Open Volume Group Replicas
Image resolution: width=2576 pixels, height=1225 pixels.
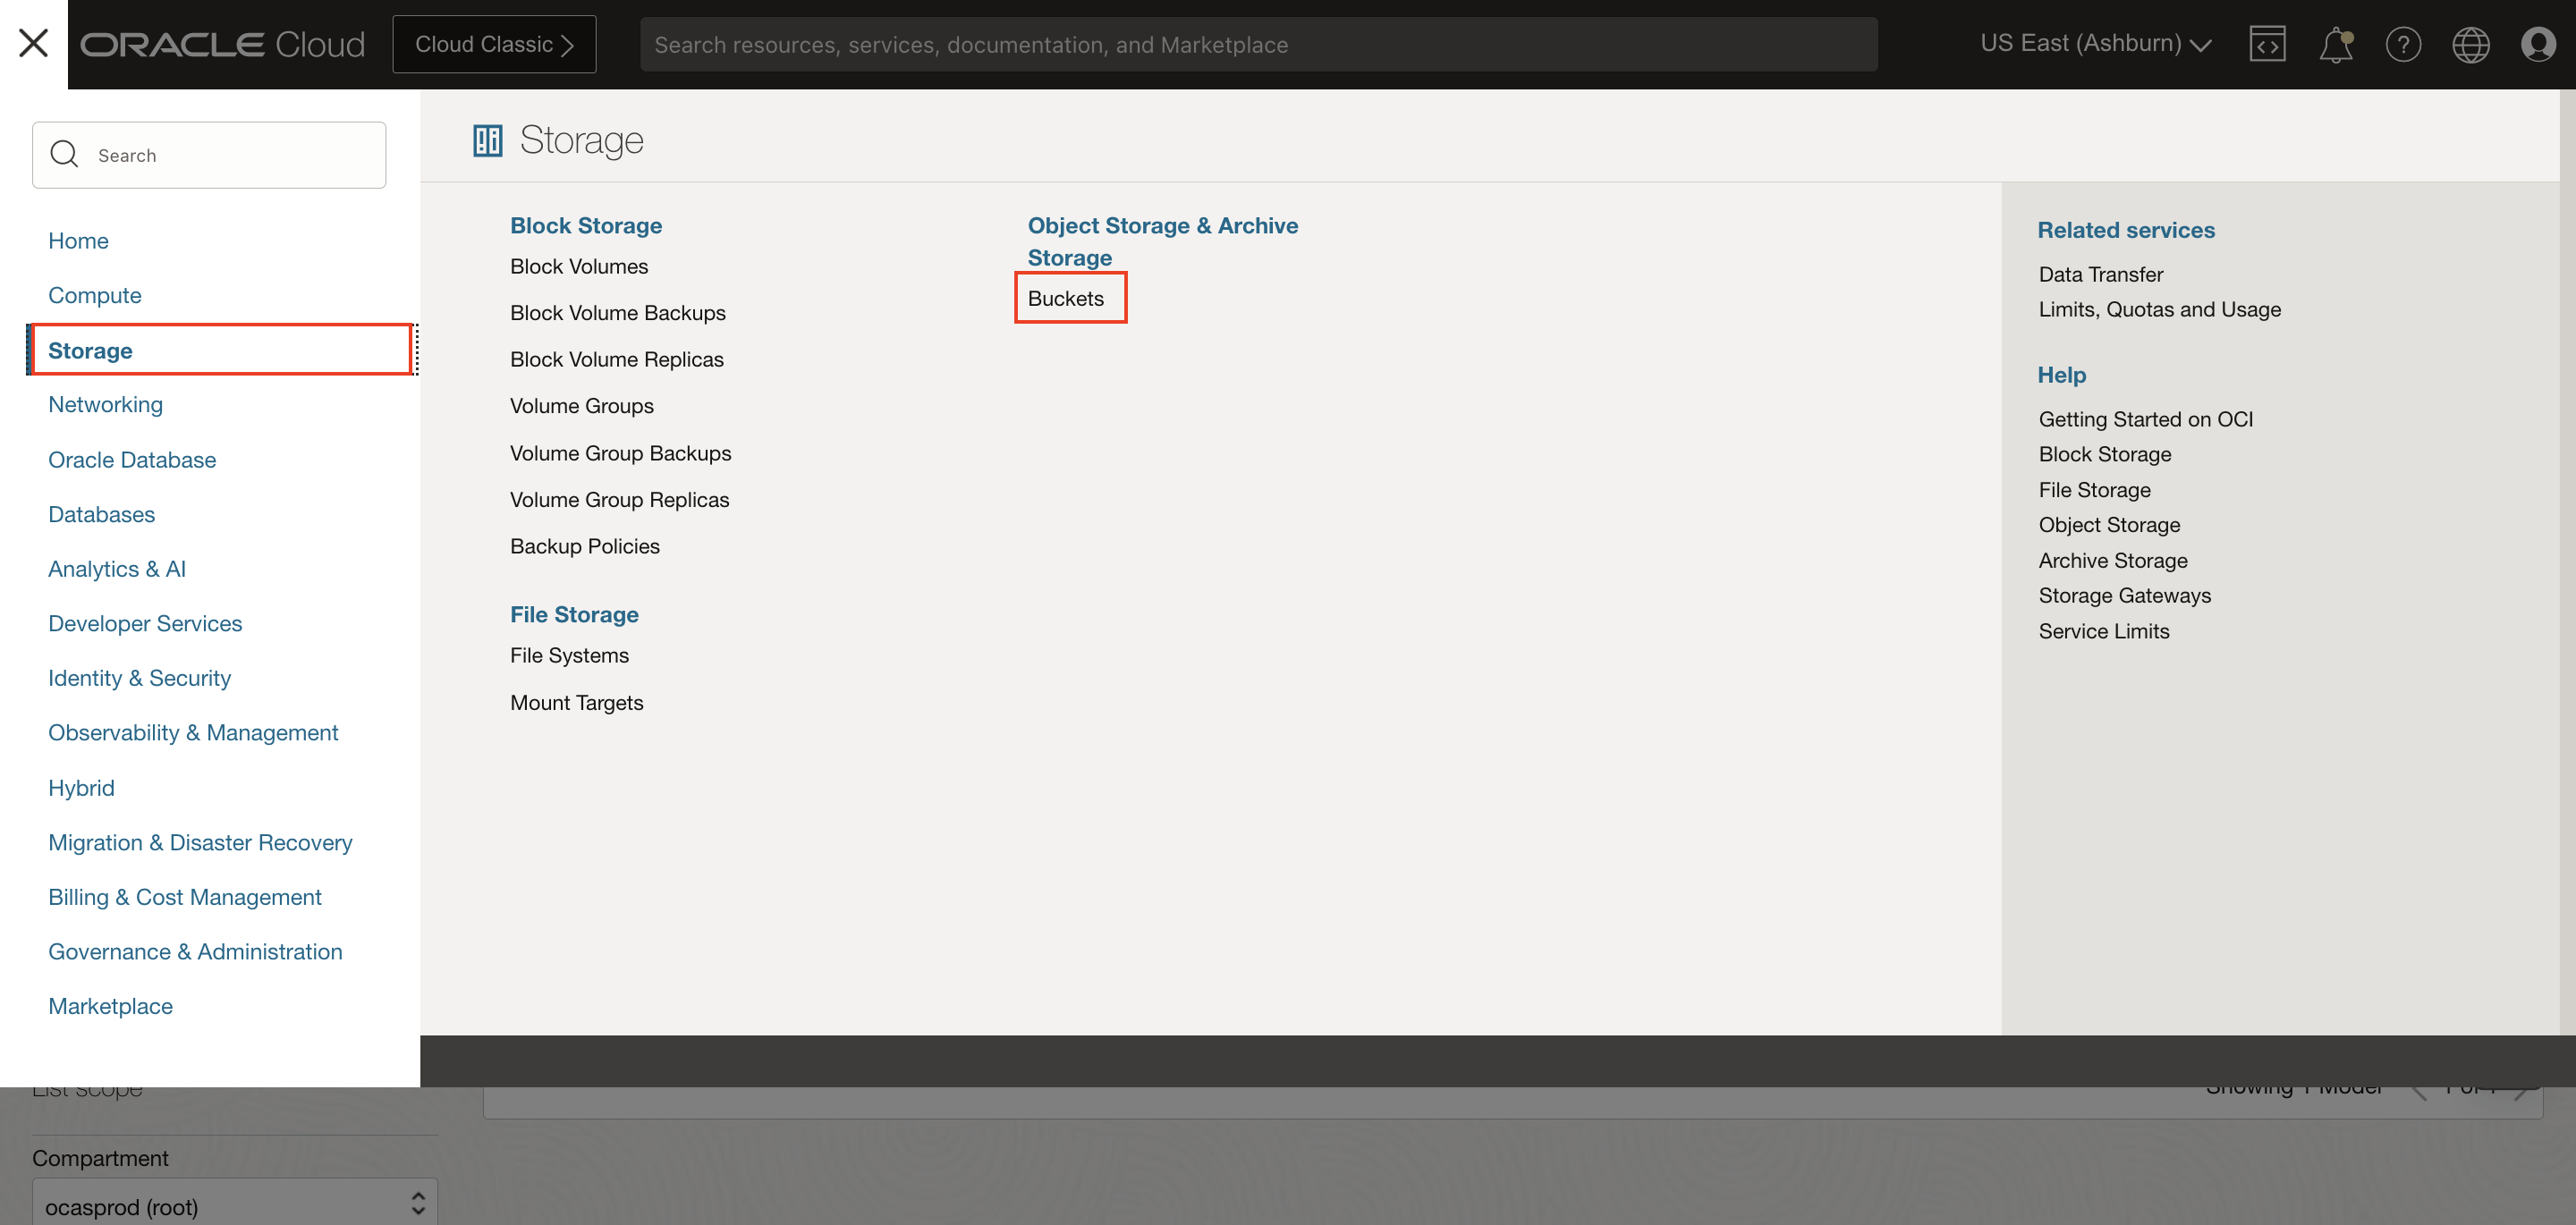click(620, 499)
